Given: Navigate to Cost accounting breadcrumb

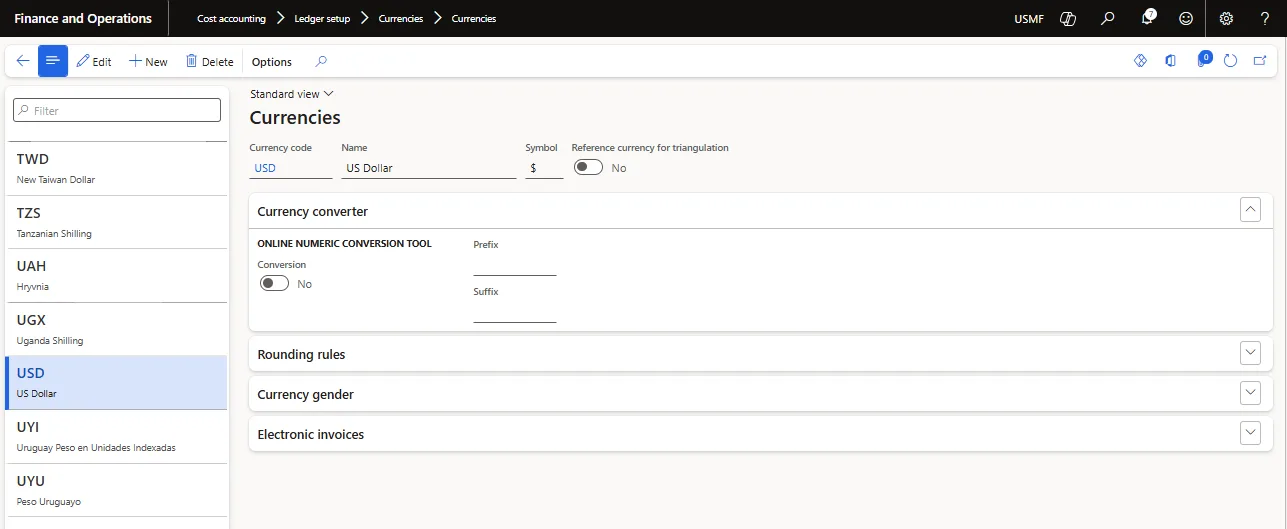Looking at the screenshot, I should pos(232,18).
